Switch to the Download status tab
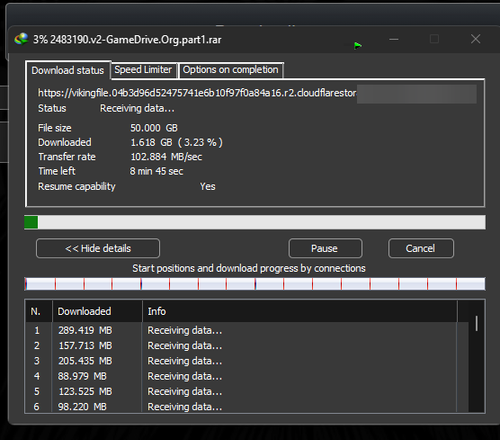 click(x=68, y=70)
